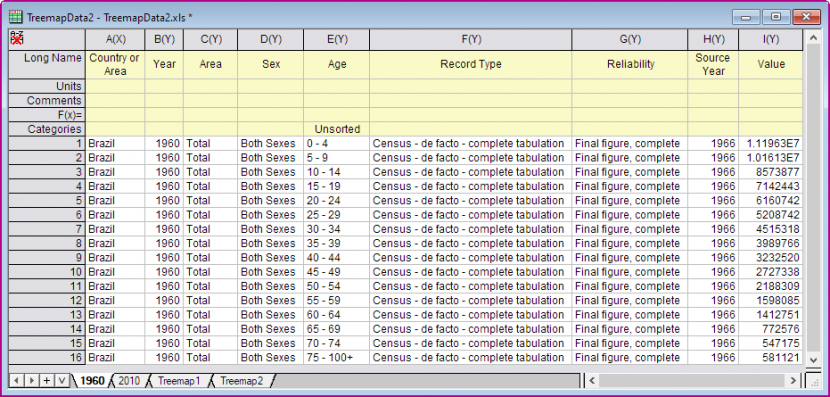Viewport: 830px width, 397px height.
Task: Click the value cell '581121'
Action: [x=771, y=358]
